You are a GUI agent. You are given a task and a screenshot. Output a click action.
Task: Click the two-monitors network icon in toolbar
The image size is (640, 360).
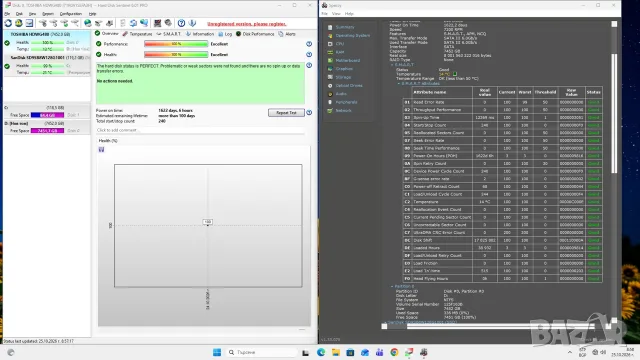pyautogui.click(x=144, y=23)
